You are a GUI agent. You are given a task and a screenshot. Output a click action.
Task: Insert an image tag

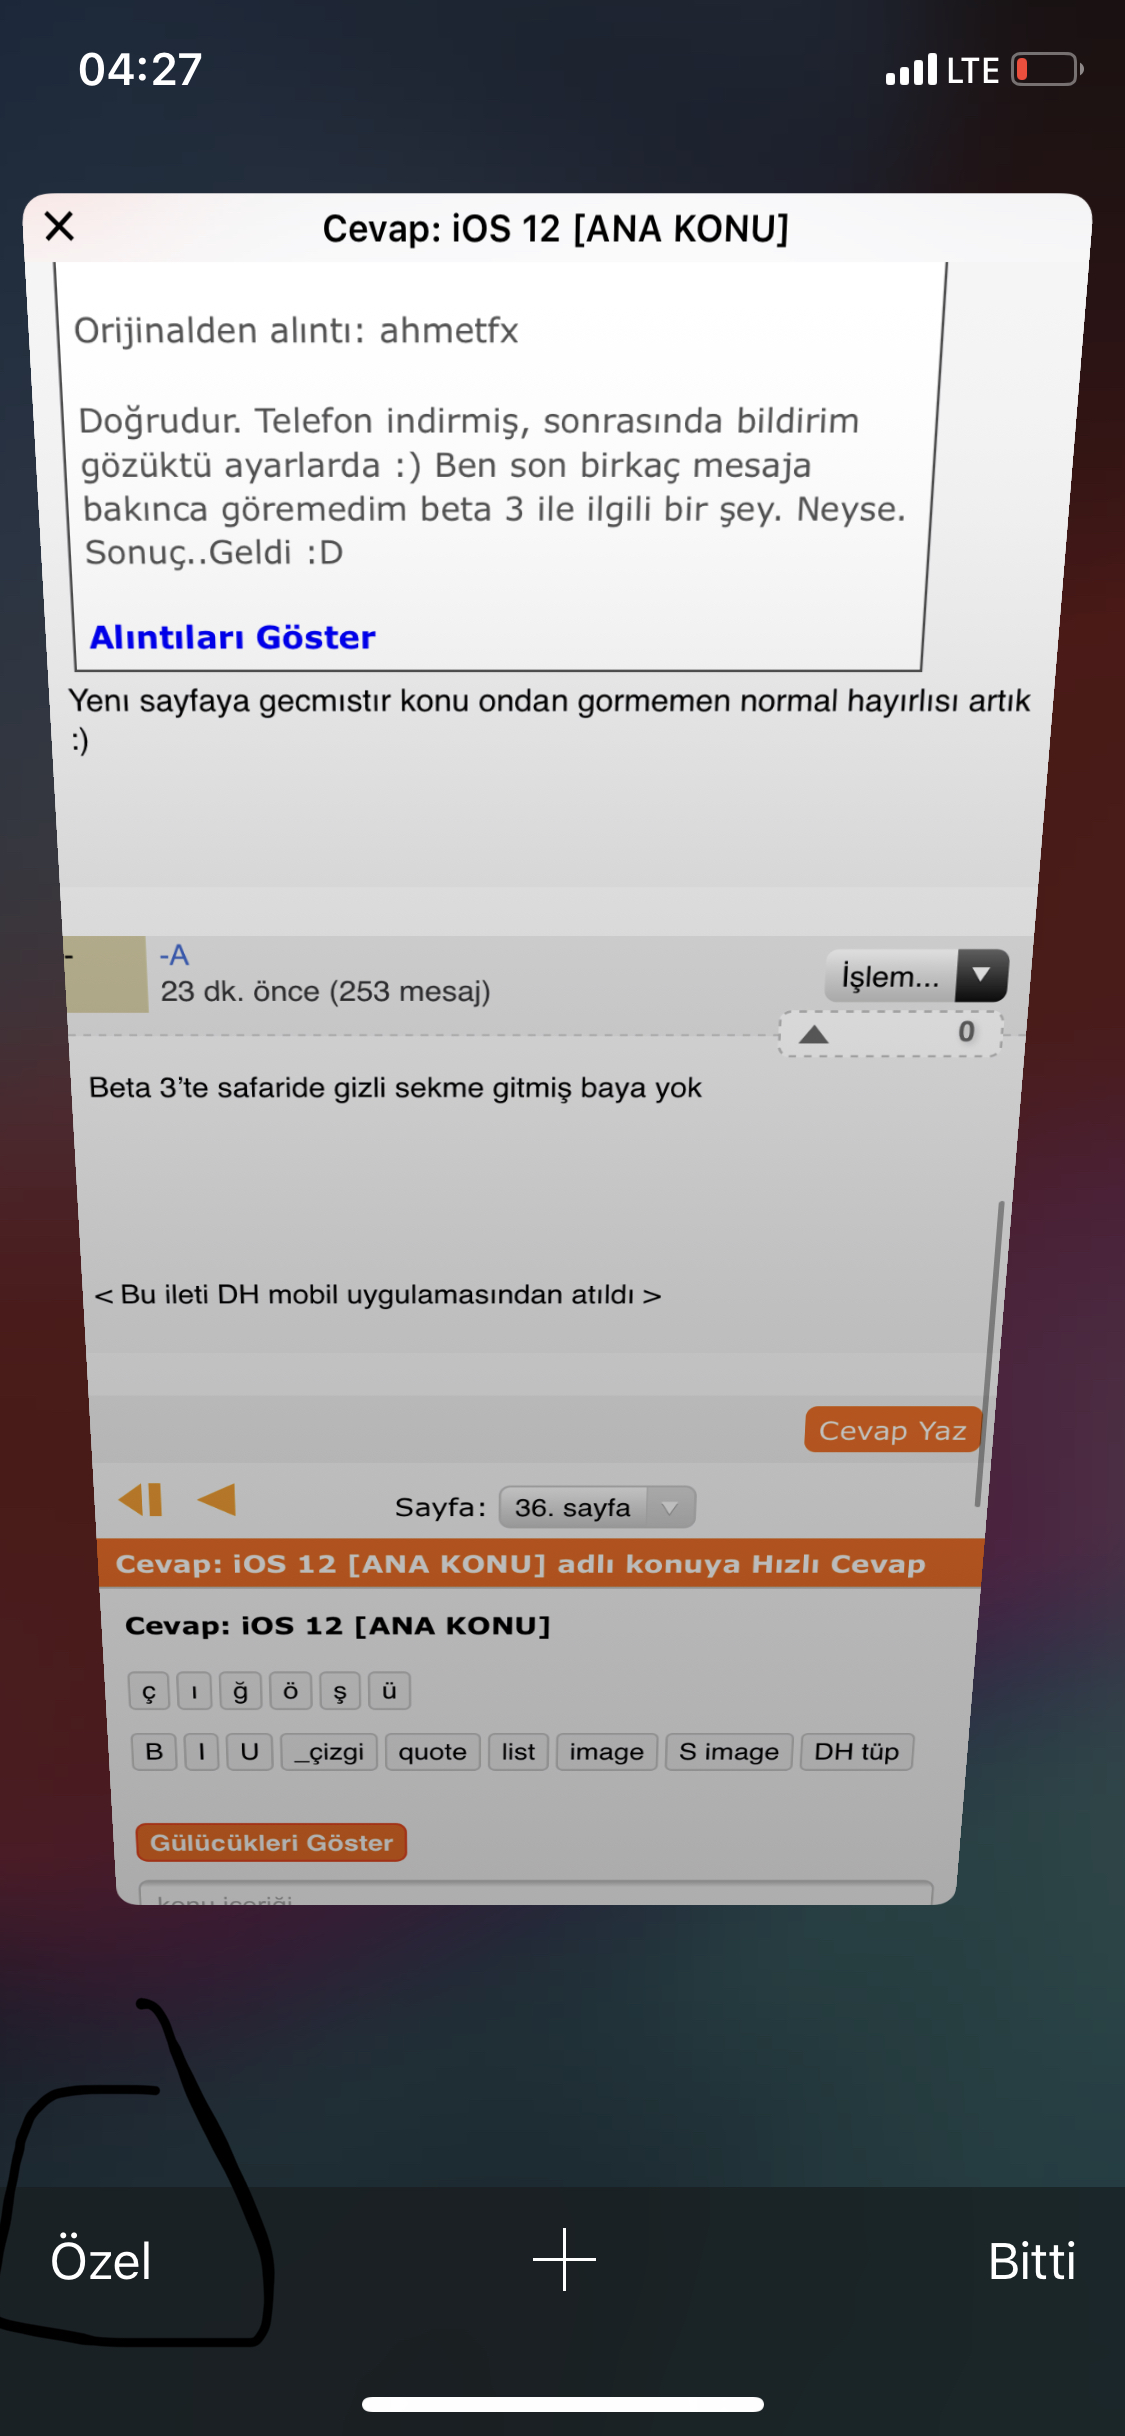pyautogui.click(x=607, y=1752)
